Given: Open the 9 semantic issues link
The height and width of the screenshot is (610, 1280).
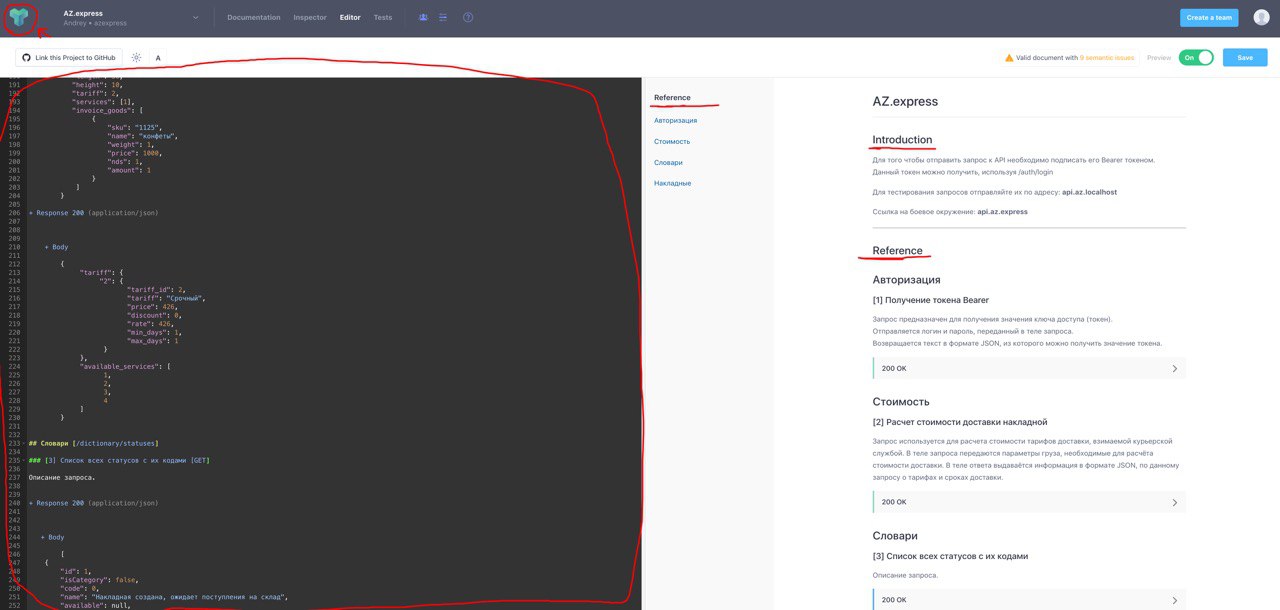Looking at the screenshot, I should point(1107,58).
